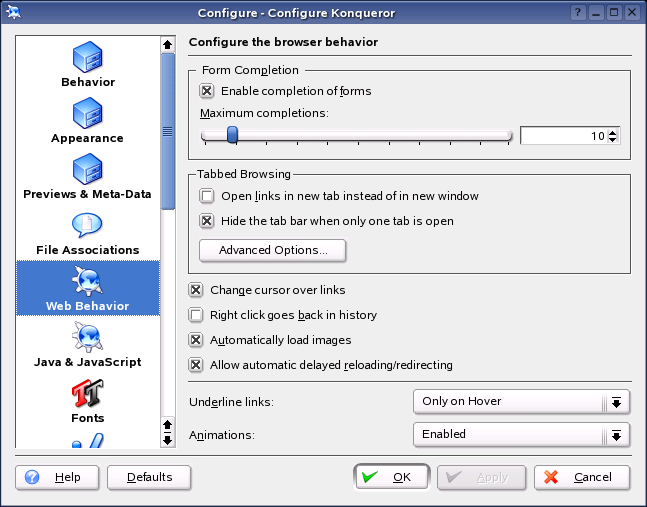Viewport: 647px width, 507px height.
Task: Increase maximum completions with spinner up arrow
Action: coord(613,132)
